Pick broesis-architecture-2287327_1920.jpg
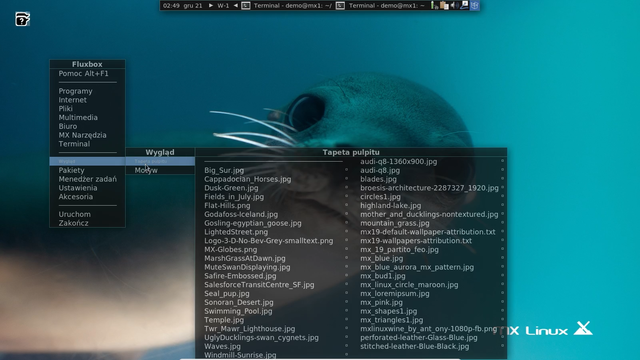The image size is (640, 360). [429, 188]
